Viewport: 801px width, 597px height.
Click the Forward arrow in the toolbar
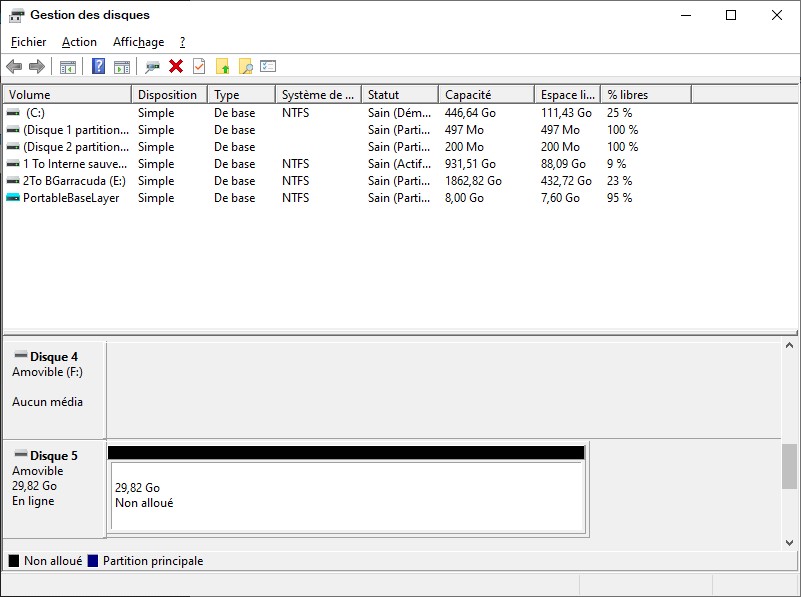tap(37, 67)
